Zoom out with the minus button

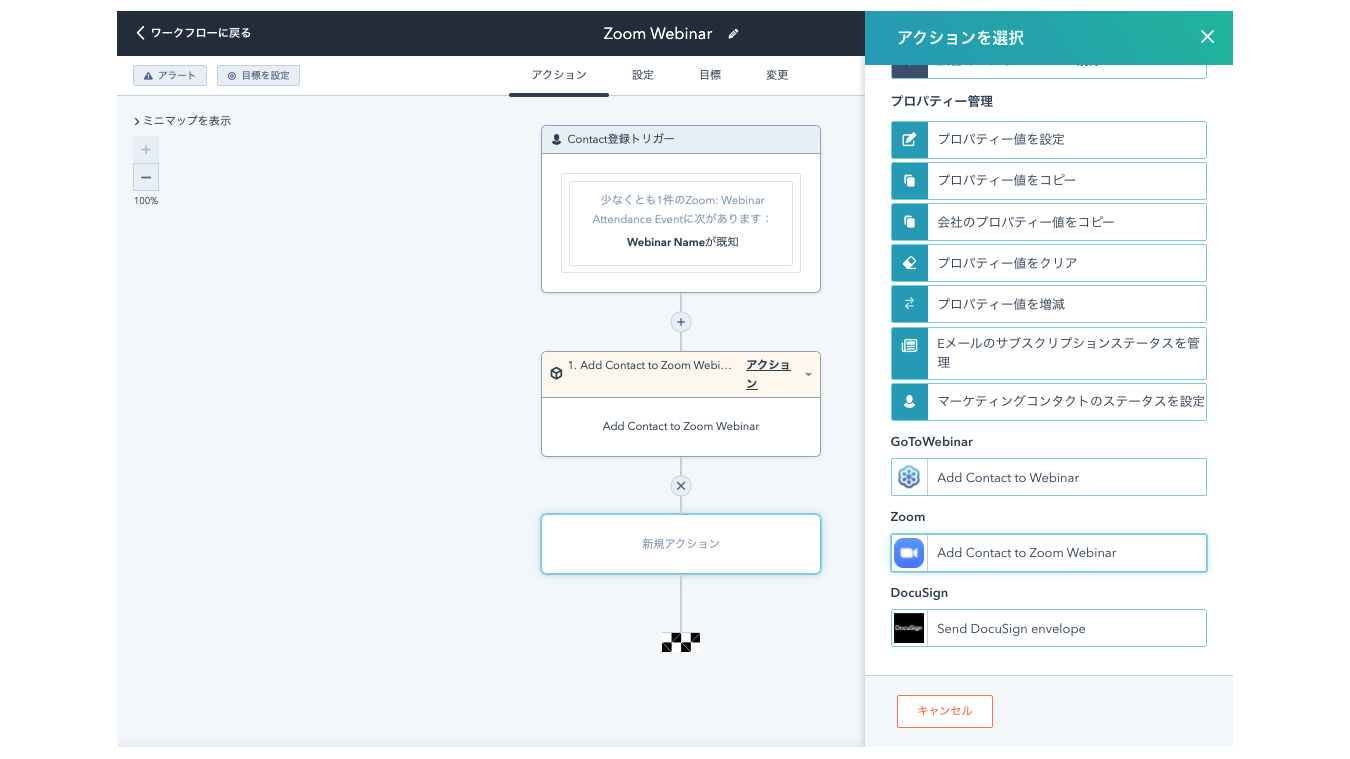coord(146,178)
